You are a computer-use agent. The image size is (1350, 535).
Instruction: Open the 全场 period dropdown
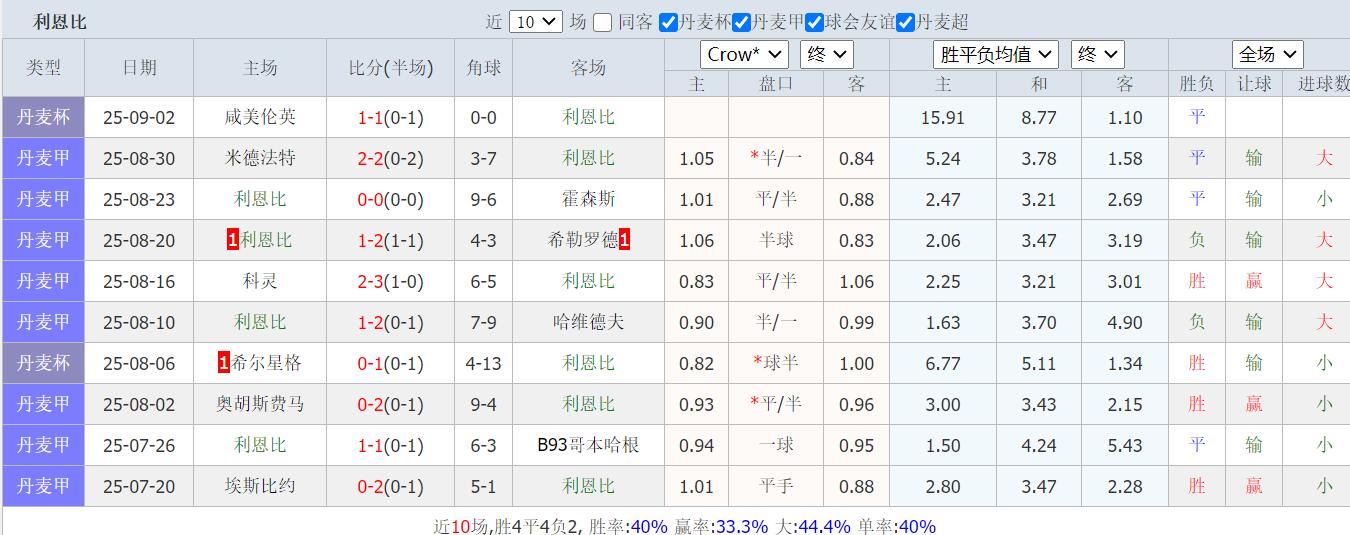(x=1267, y=54)
